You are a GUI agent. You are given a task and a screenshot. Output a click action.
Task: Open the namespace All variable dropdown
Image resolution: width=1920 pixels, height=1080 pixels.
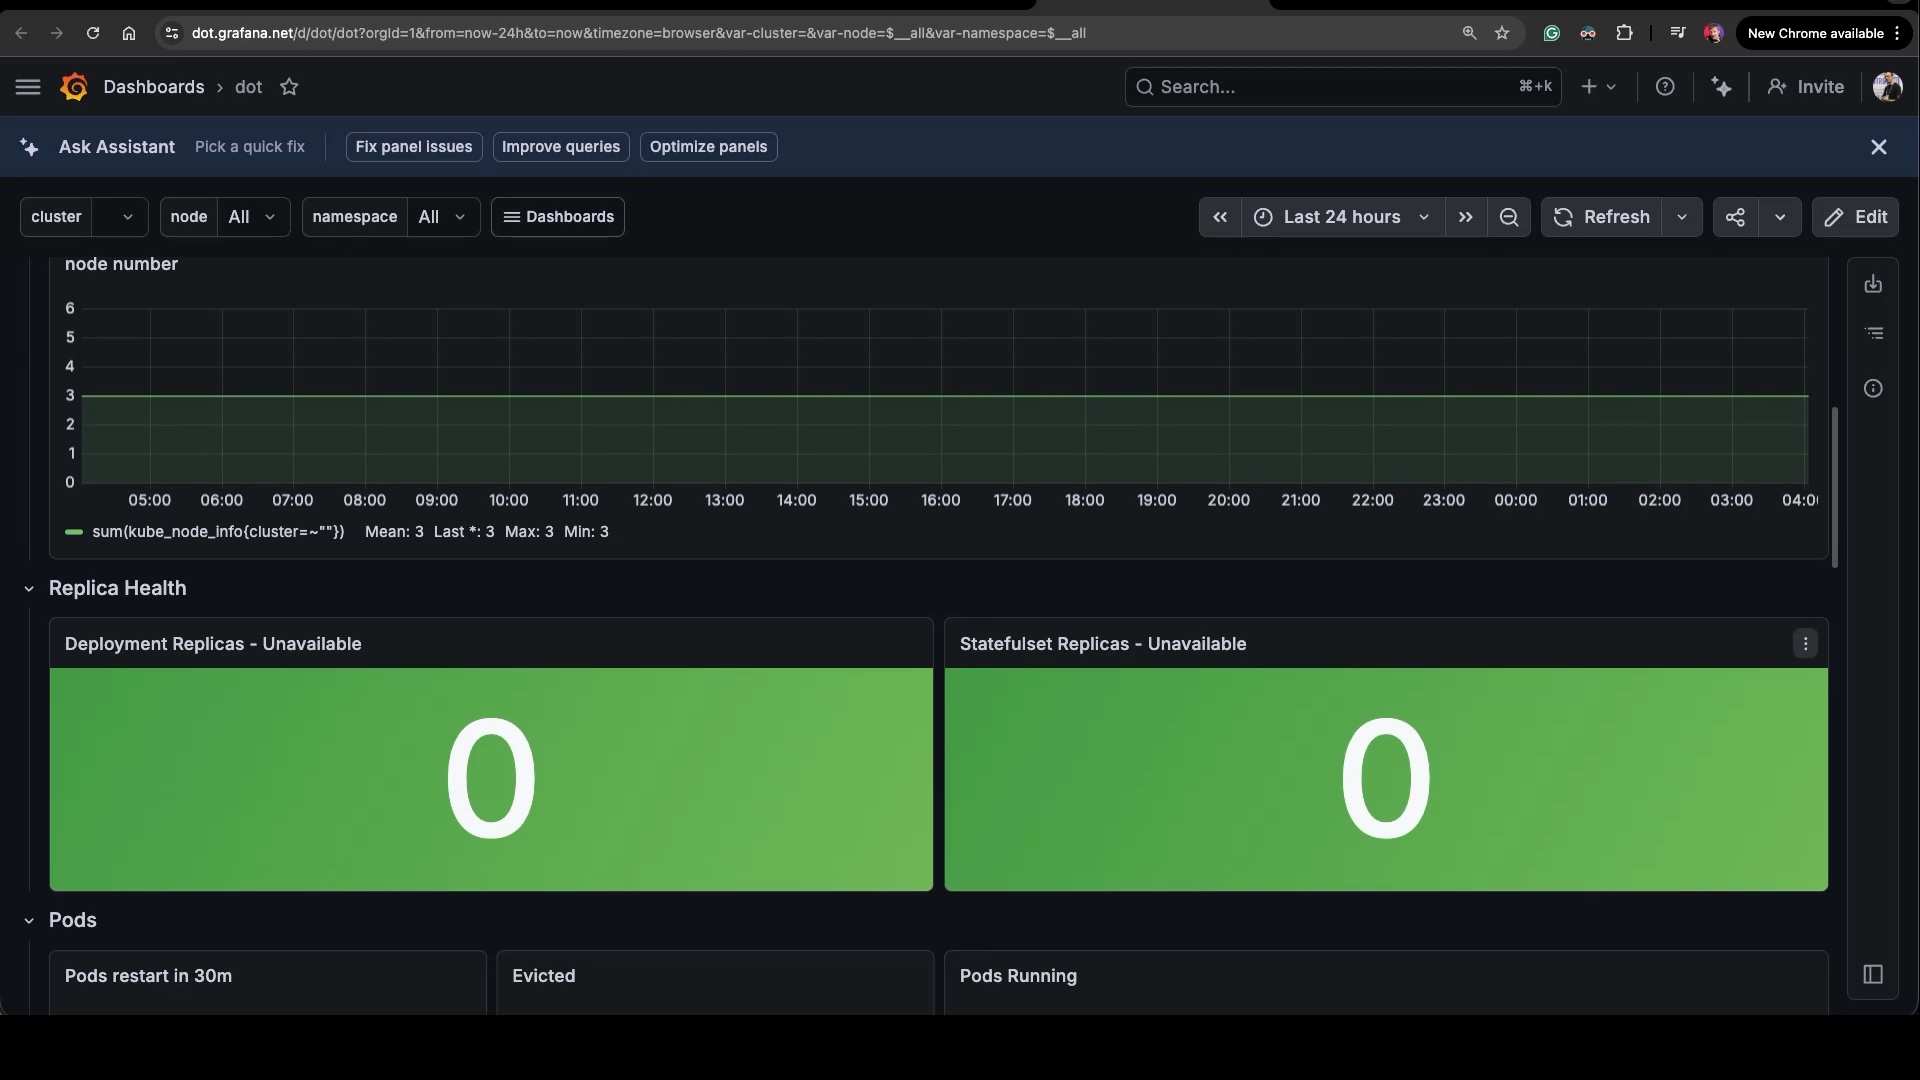click(x=443, y=217)
